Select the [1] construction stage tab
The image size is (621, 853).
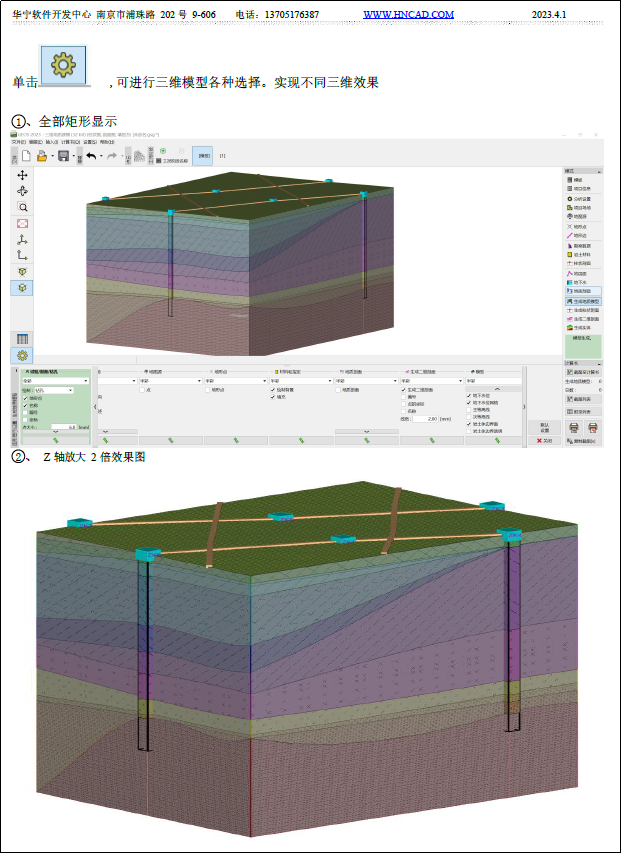pos(222,156)
